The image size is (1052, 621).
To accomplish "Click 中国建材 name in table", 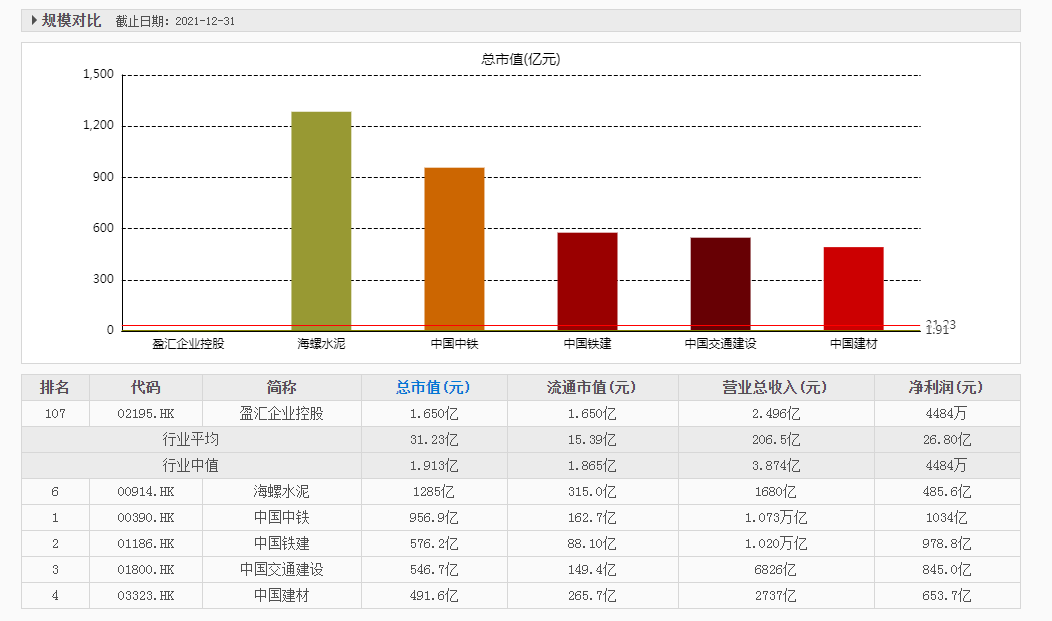I will point(281,596).
